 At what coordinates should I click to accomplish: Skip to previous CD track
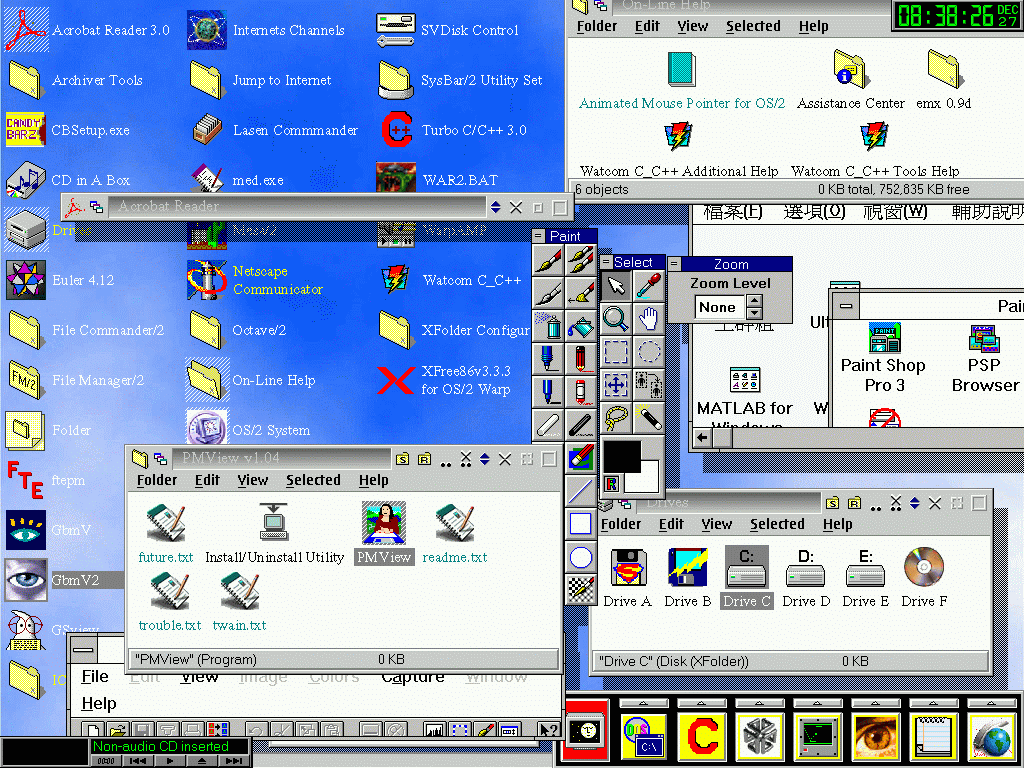click(x=138, y=761)
